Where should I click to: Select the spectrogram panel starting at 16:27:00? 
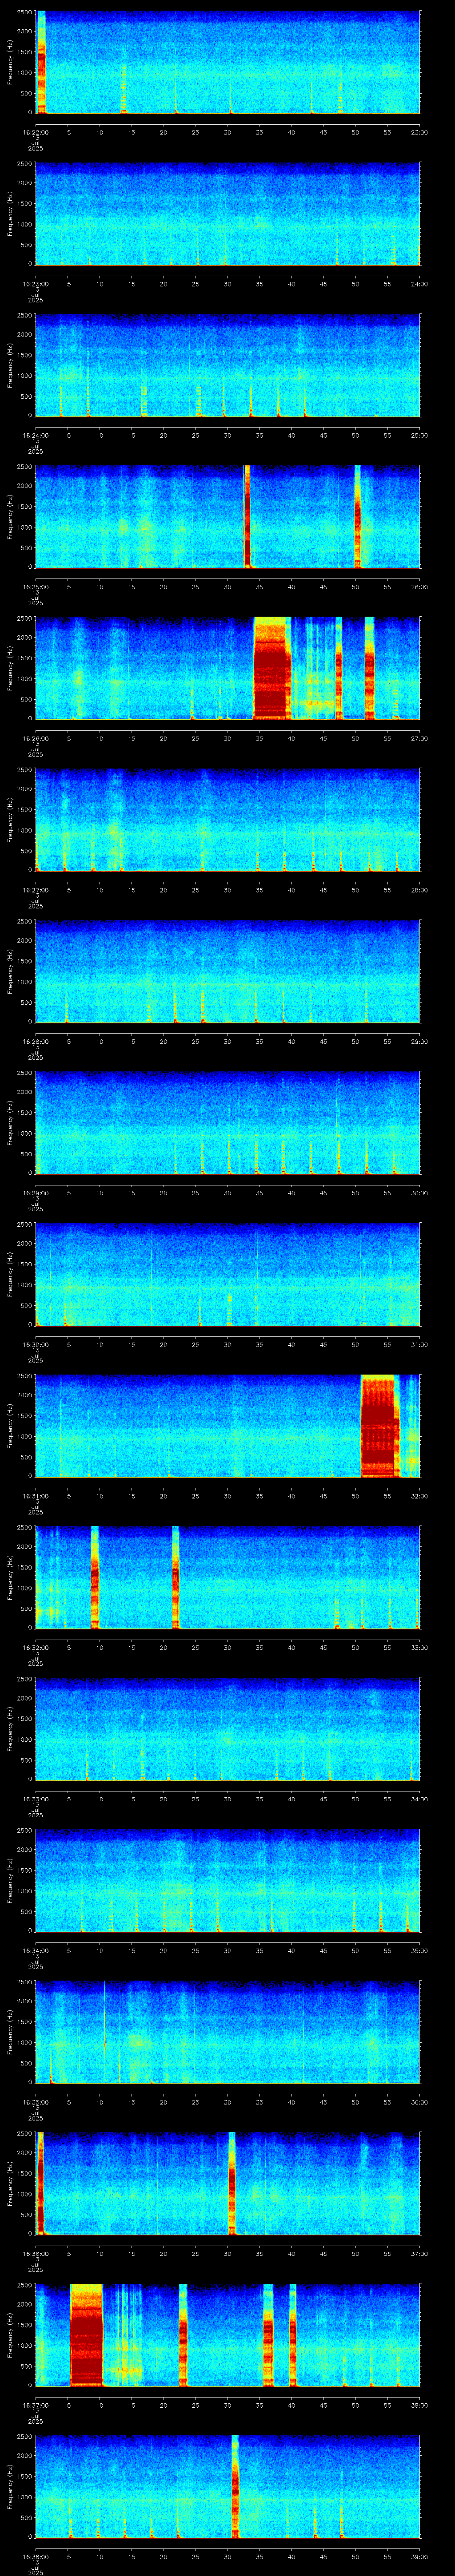click(228, 820)
